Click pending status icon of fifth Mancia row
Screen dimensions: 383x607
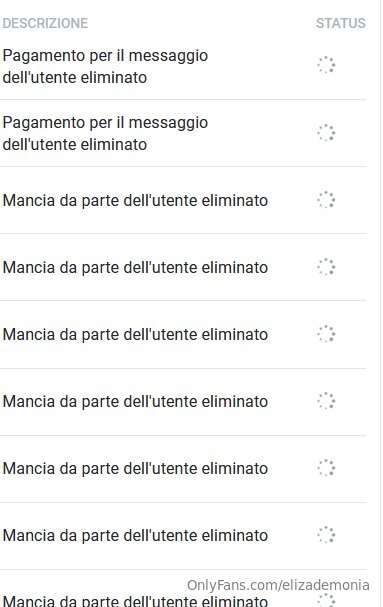click(326, 468)
